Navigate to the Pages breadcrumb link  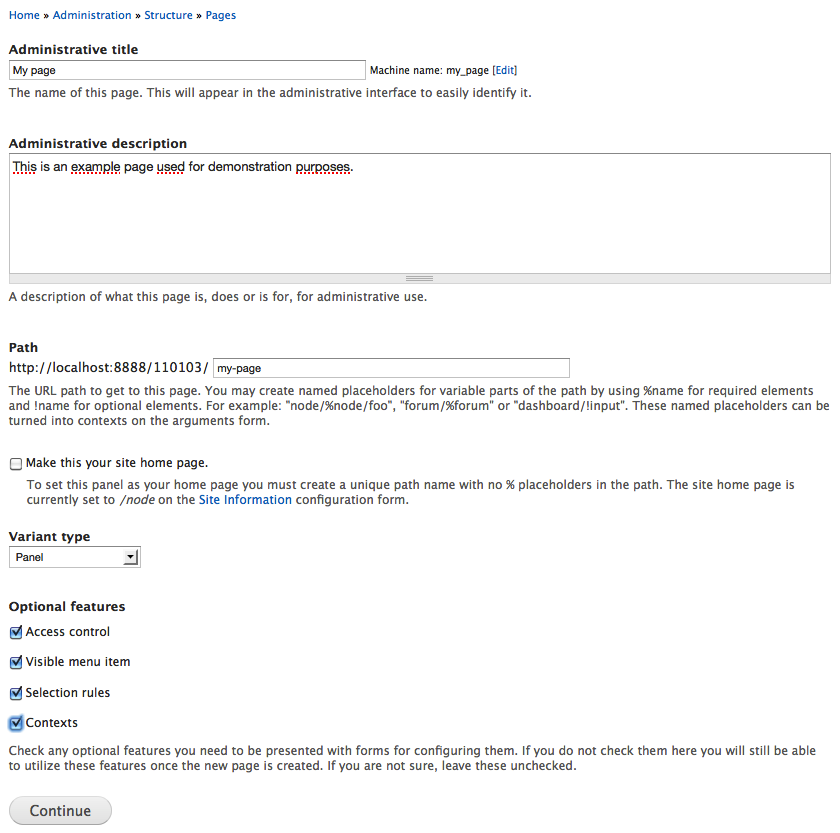click(x=221, y=15)
